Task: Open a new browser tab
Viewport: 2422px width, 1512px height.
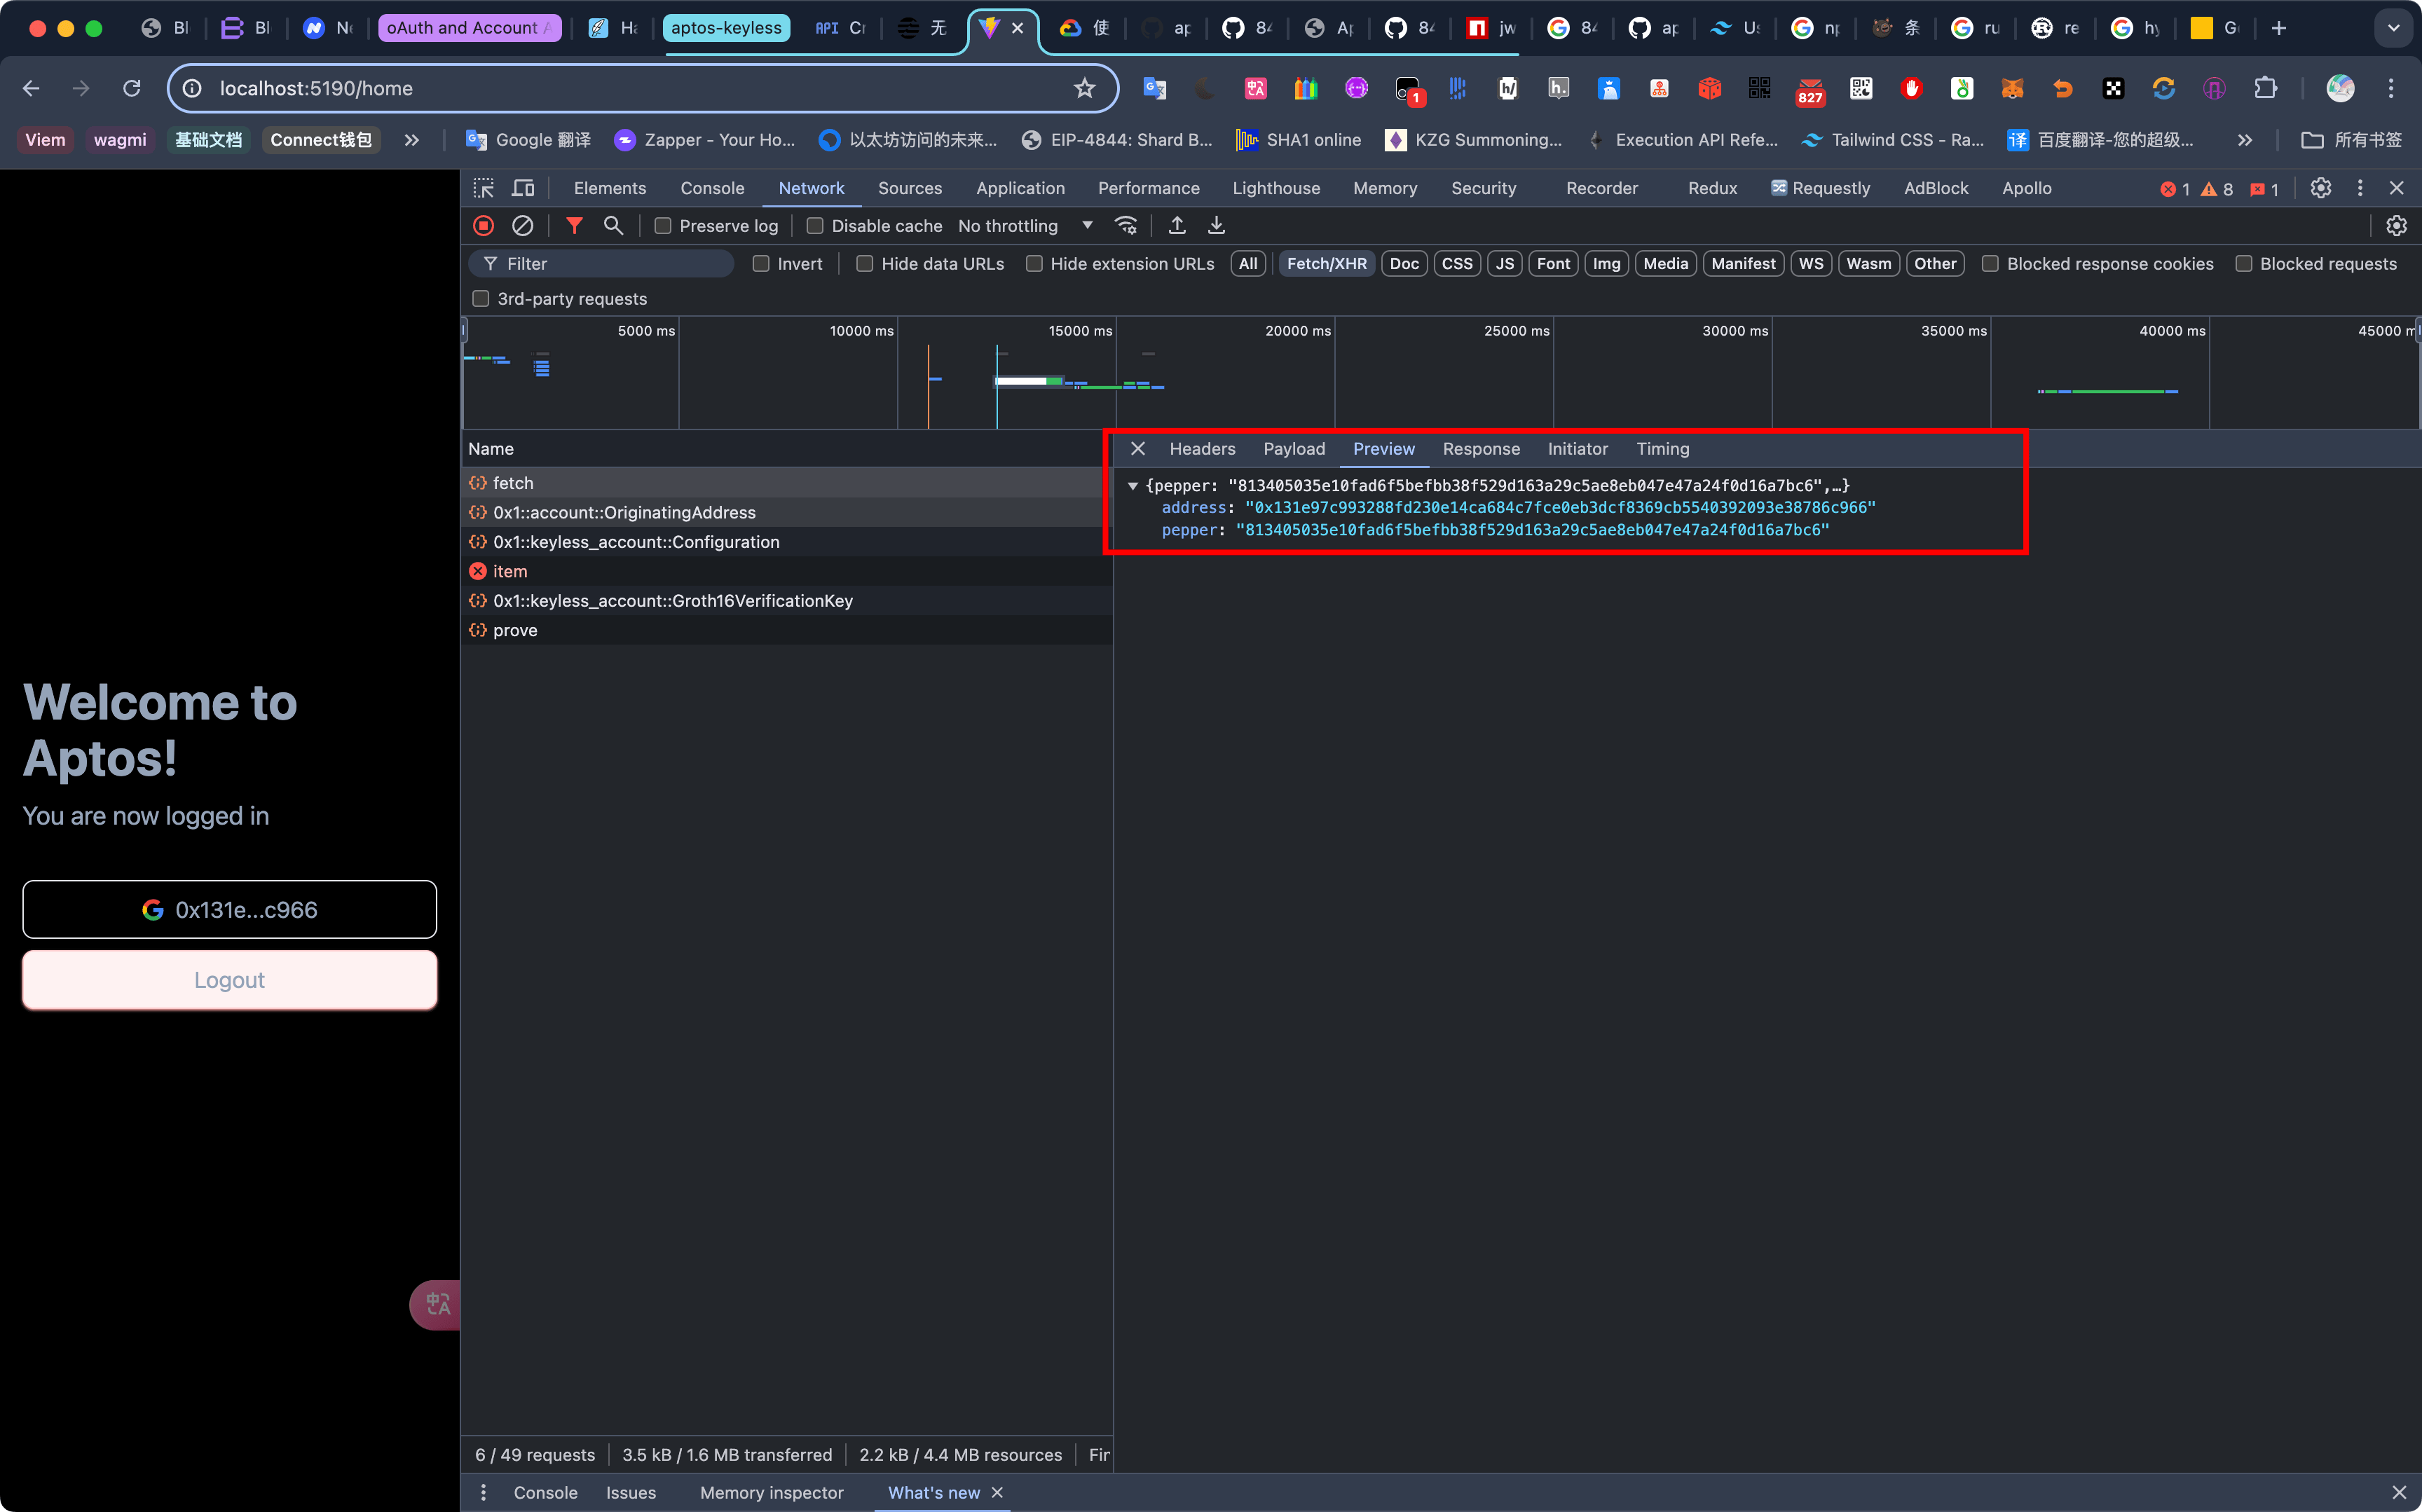Action: (x=2279, y=28)
